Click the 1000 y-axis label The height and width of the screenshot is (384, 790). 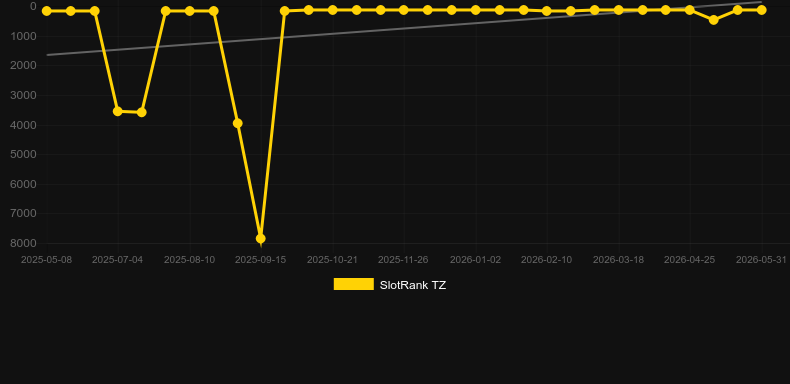pos(24,36)
